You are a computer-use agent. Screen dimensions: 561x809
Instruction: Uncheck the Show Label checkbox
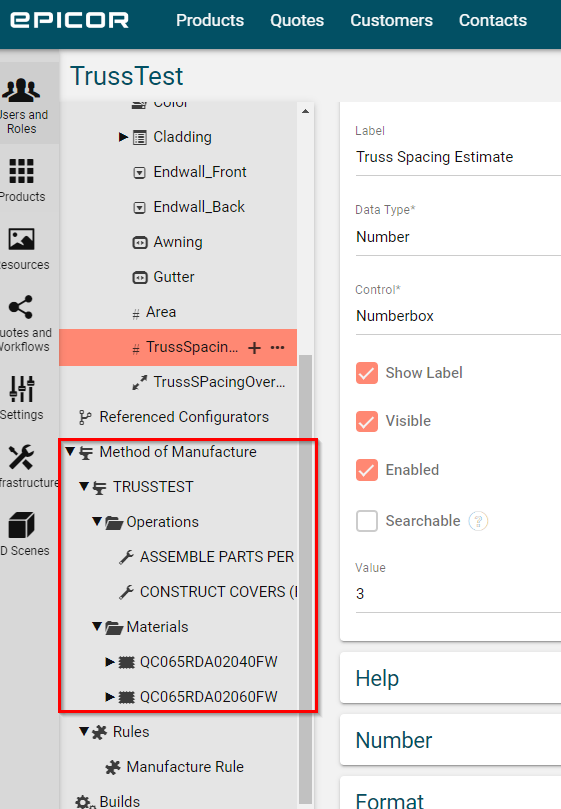click(366, 373)
